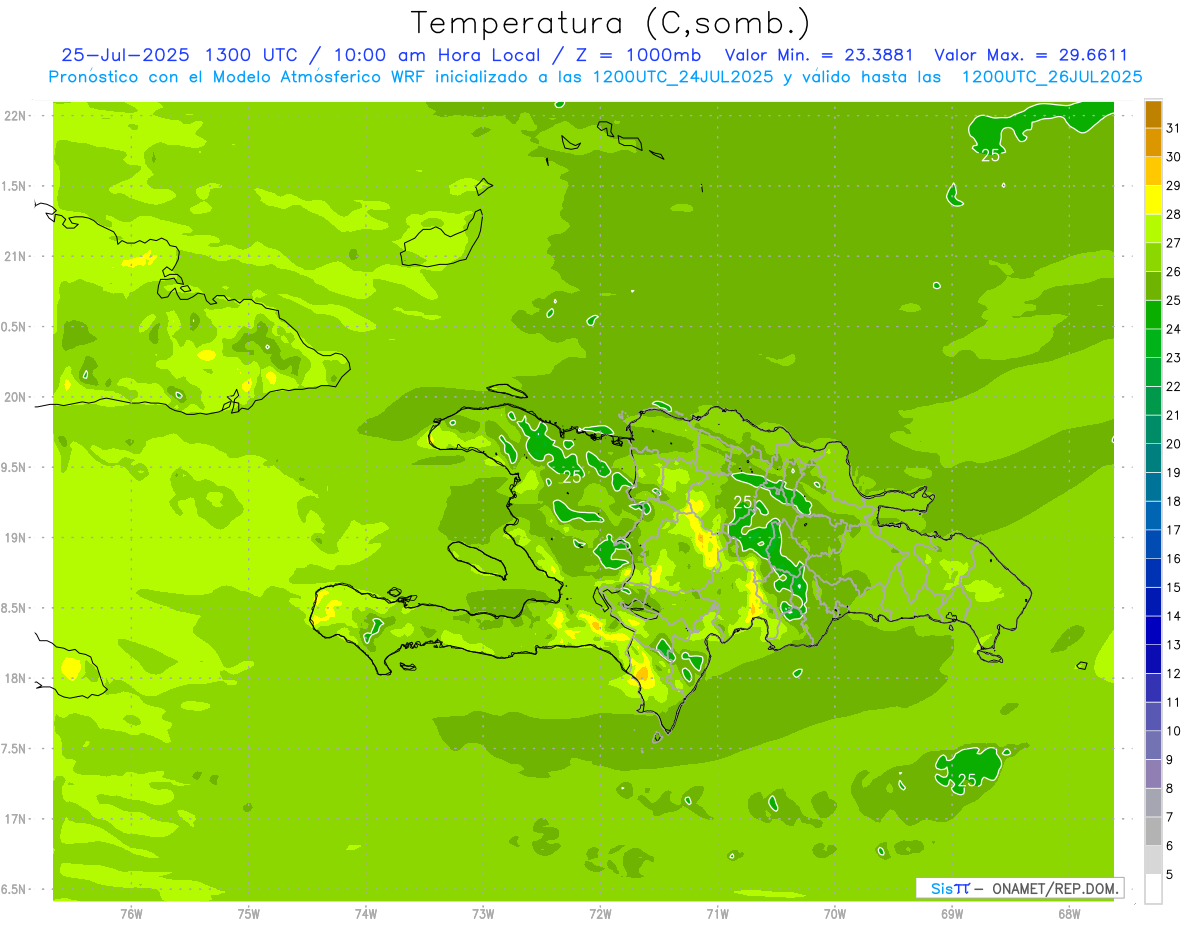Click the 73W longitude axis label
This screenshot has width=1200, height=927.
click(x=483, y=913)
